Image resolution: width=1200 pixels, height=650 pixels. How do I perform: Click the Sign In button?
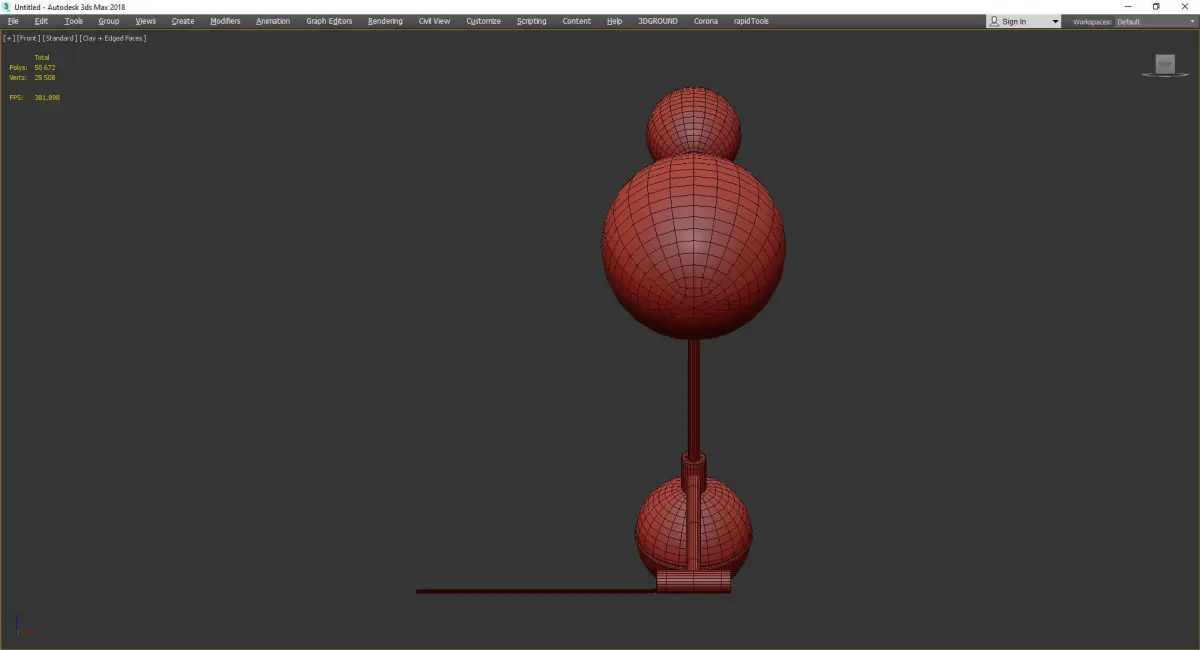click(x=1014, y=21)
